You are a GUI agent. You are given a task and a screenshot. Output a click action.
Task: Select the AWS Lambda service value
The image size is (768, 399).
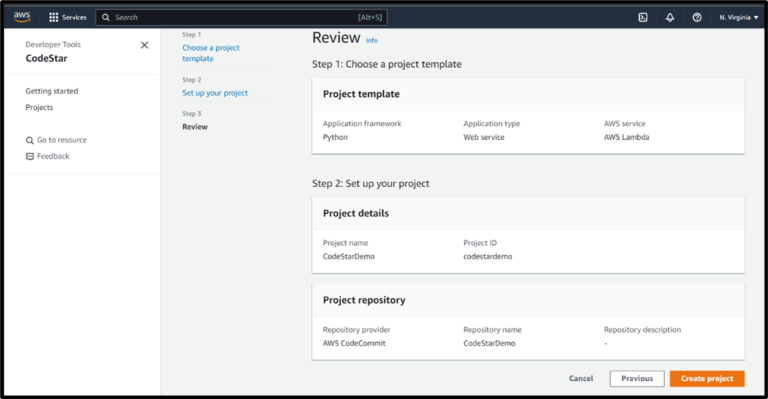pos(626,137)
